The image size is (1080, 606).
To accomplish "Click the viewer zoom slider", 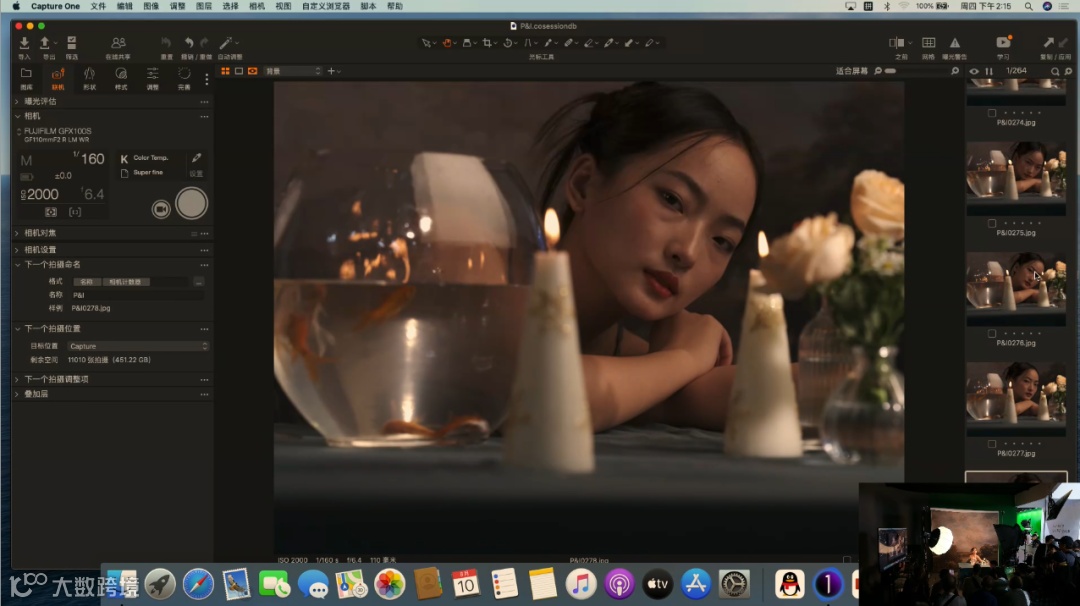I will (x=916, y=71).
